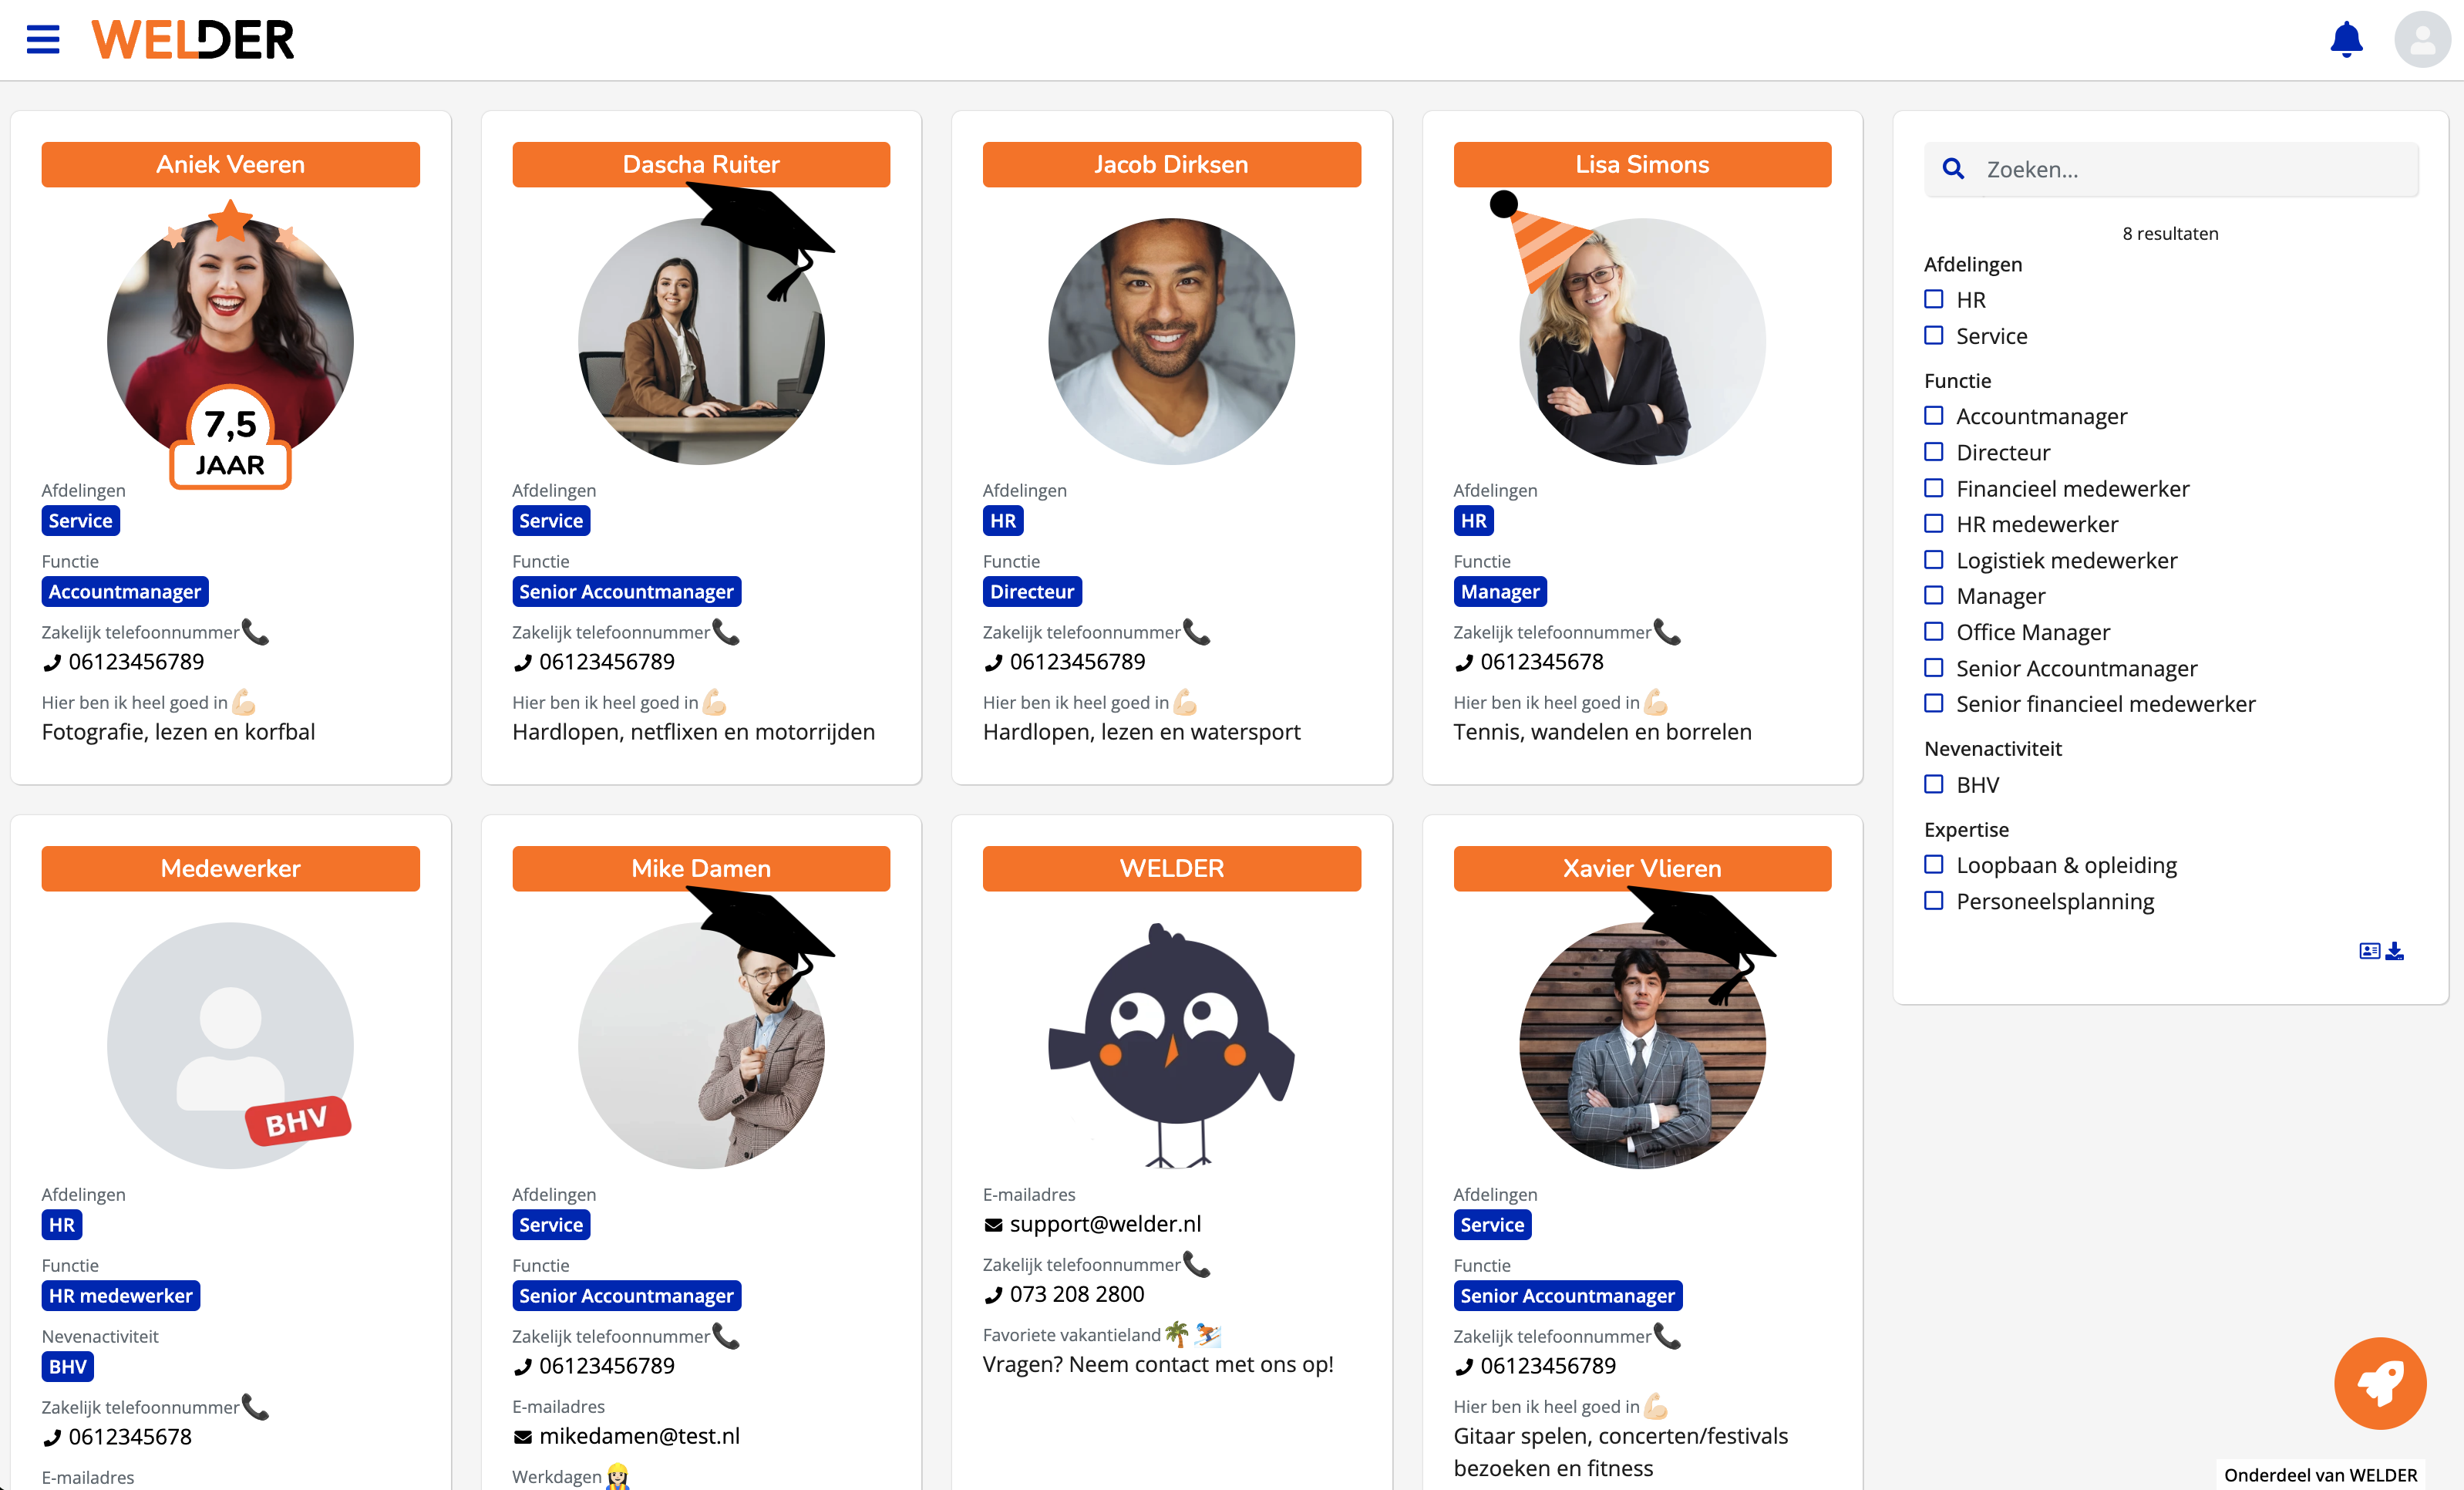Viewport: 2464px width, 1490px height.
Task: Tick the Loopbaan & opleiding checkbox
Action: tap(1934, 864)
